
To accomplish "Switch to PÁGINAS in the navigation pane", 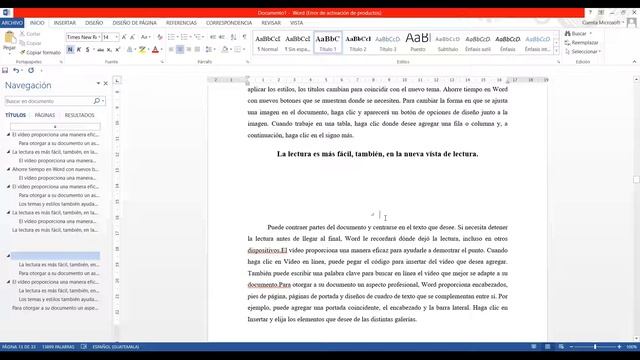I will [44, 115].
